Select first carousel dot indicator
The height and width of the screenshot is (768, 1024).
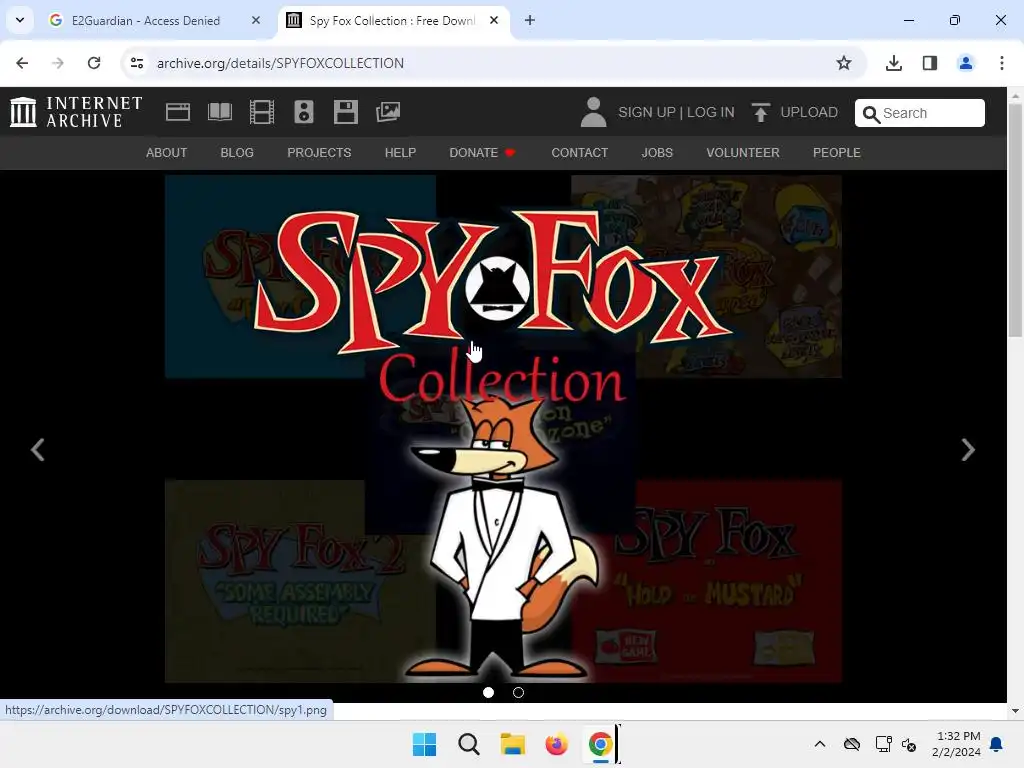tap(488, 692)
